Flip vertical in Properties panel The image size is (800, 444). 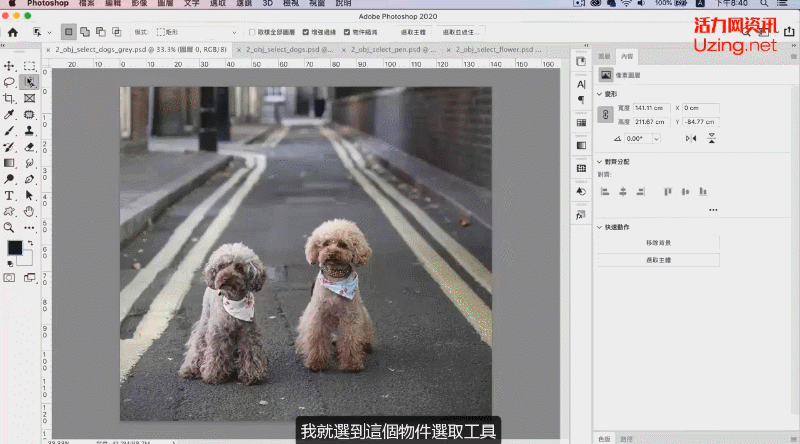(712, 138)
